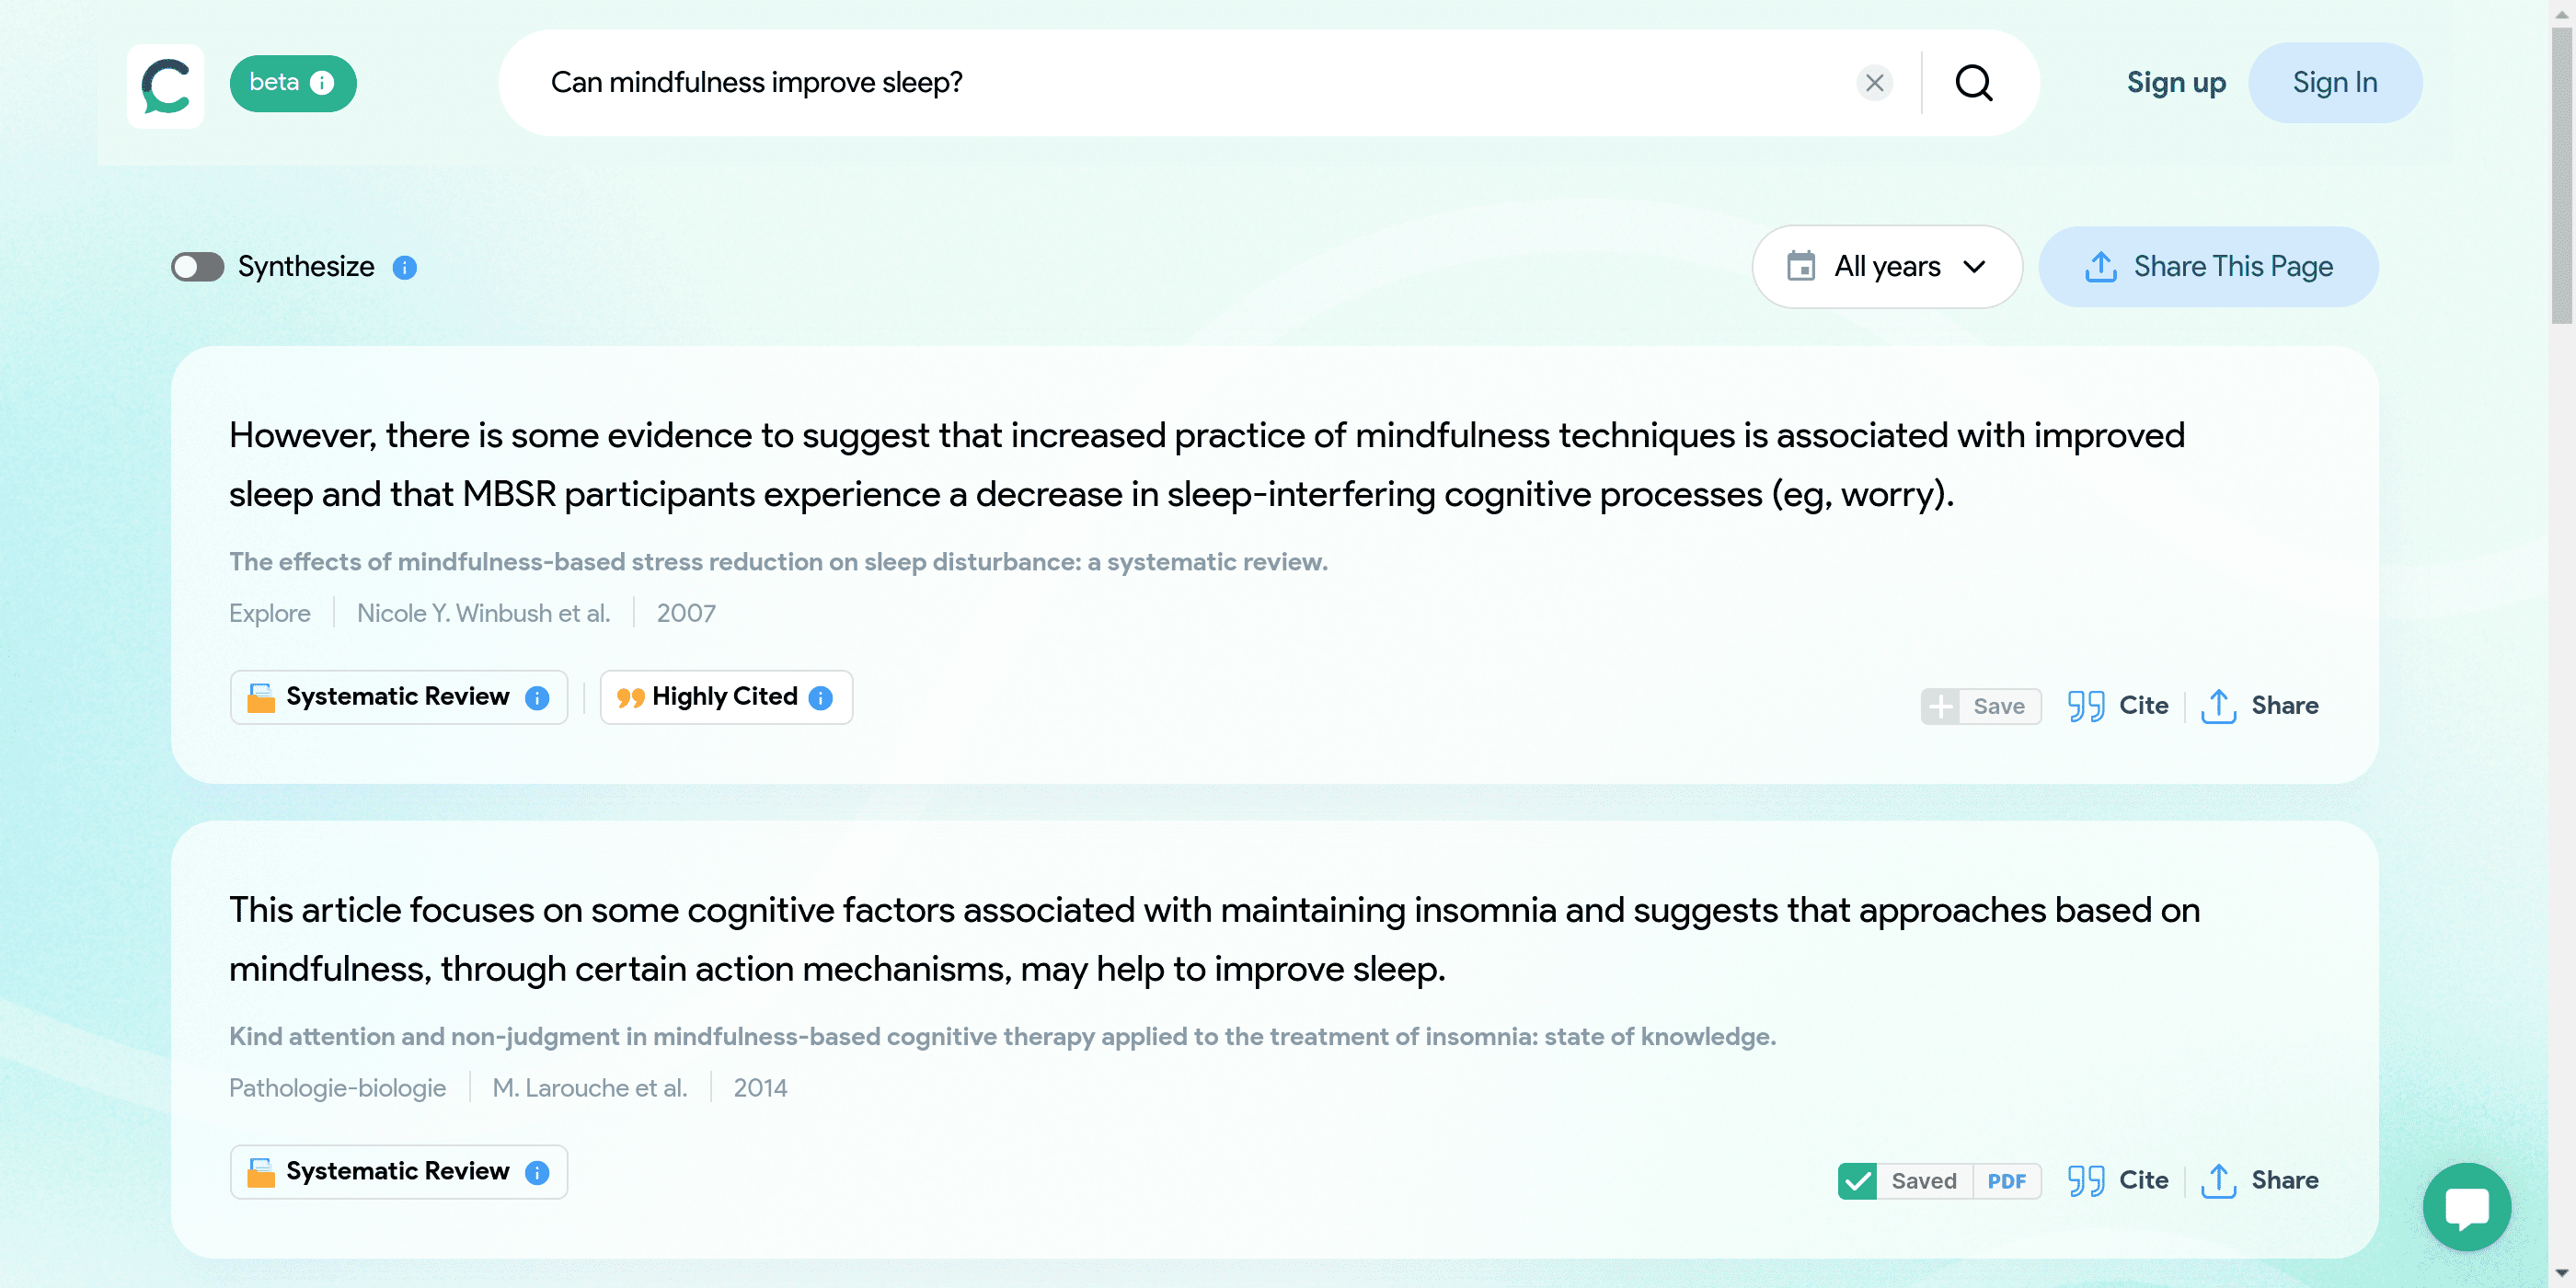Click the beta info badge
This screenshot has width=2576, height=1288.
(293, 83)
